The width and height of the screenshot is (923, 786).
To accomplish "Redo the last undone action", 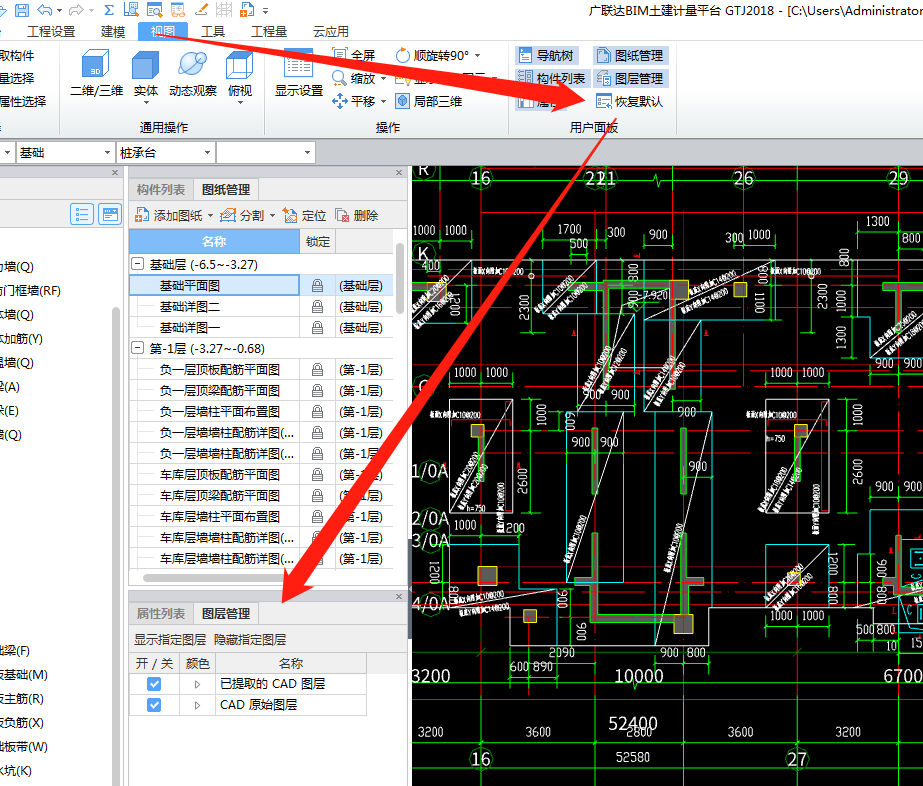I will click(77, 9).
